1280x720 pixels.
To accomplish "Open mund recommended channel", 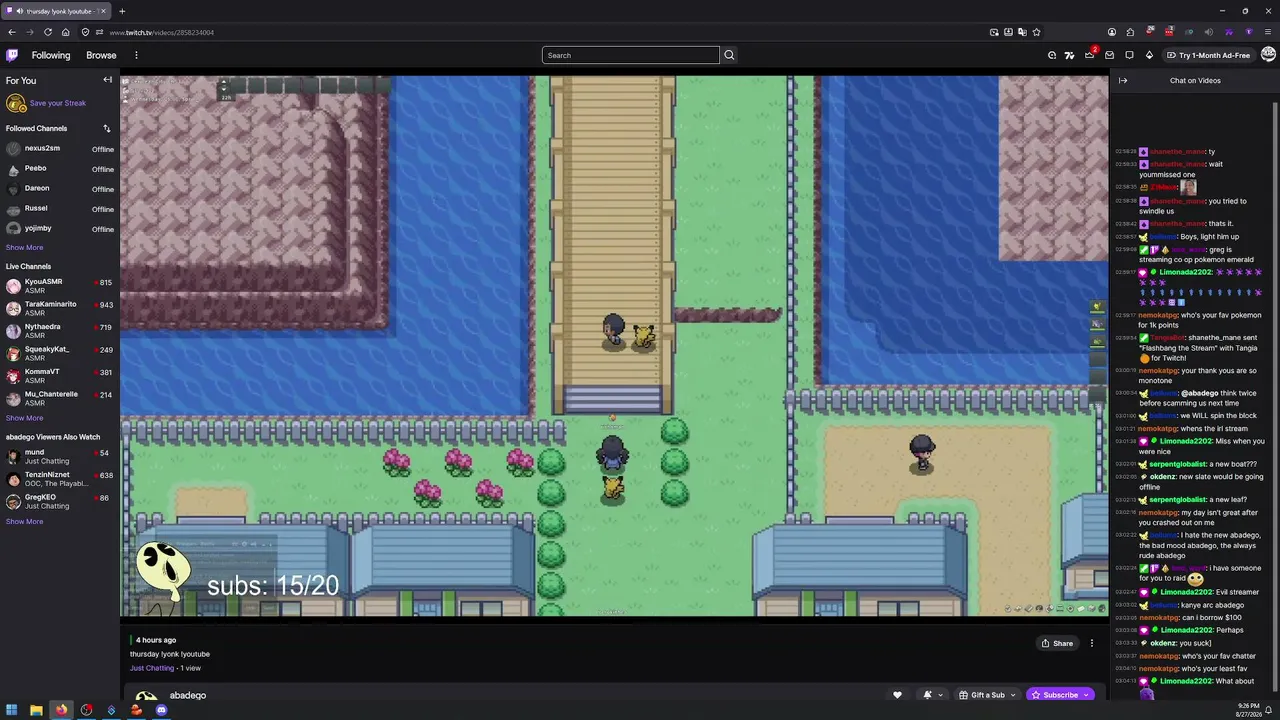I will (x=60, y=457).
